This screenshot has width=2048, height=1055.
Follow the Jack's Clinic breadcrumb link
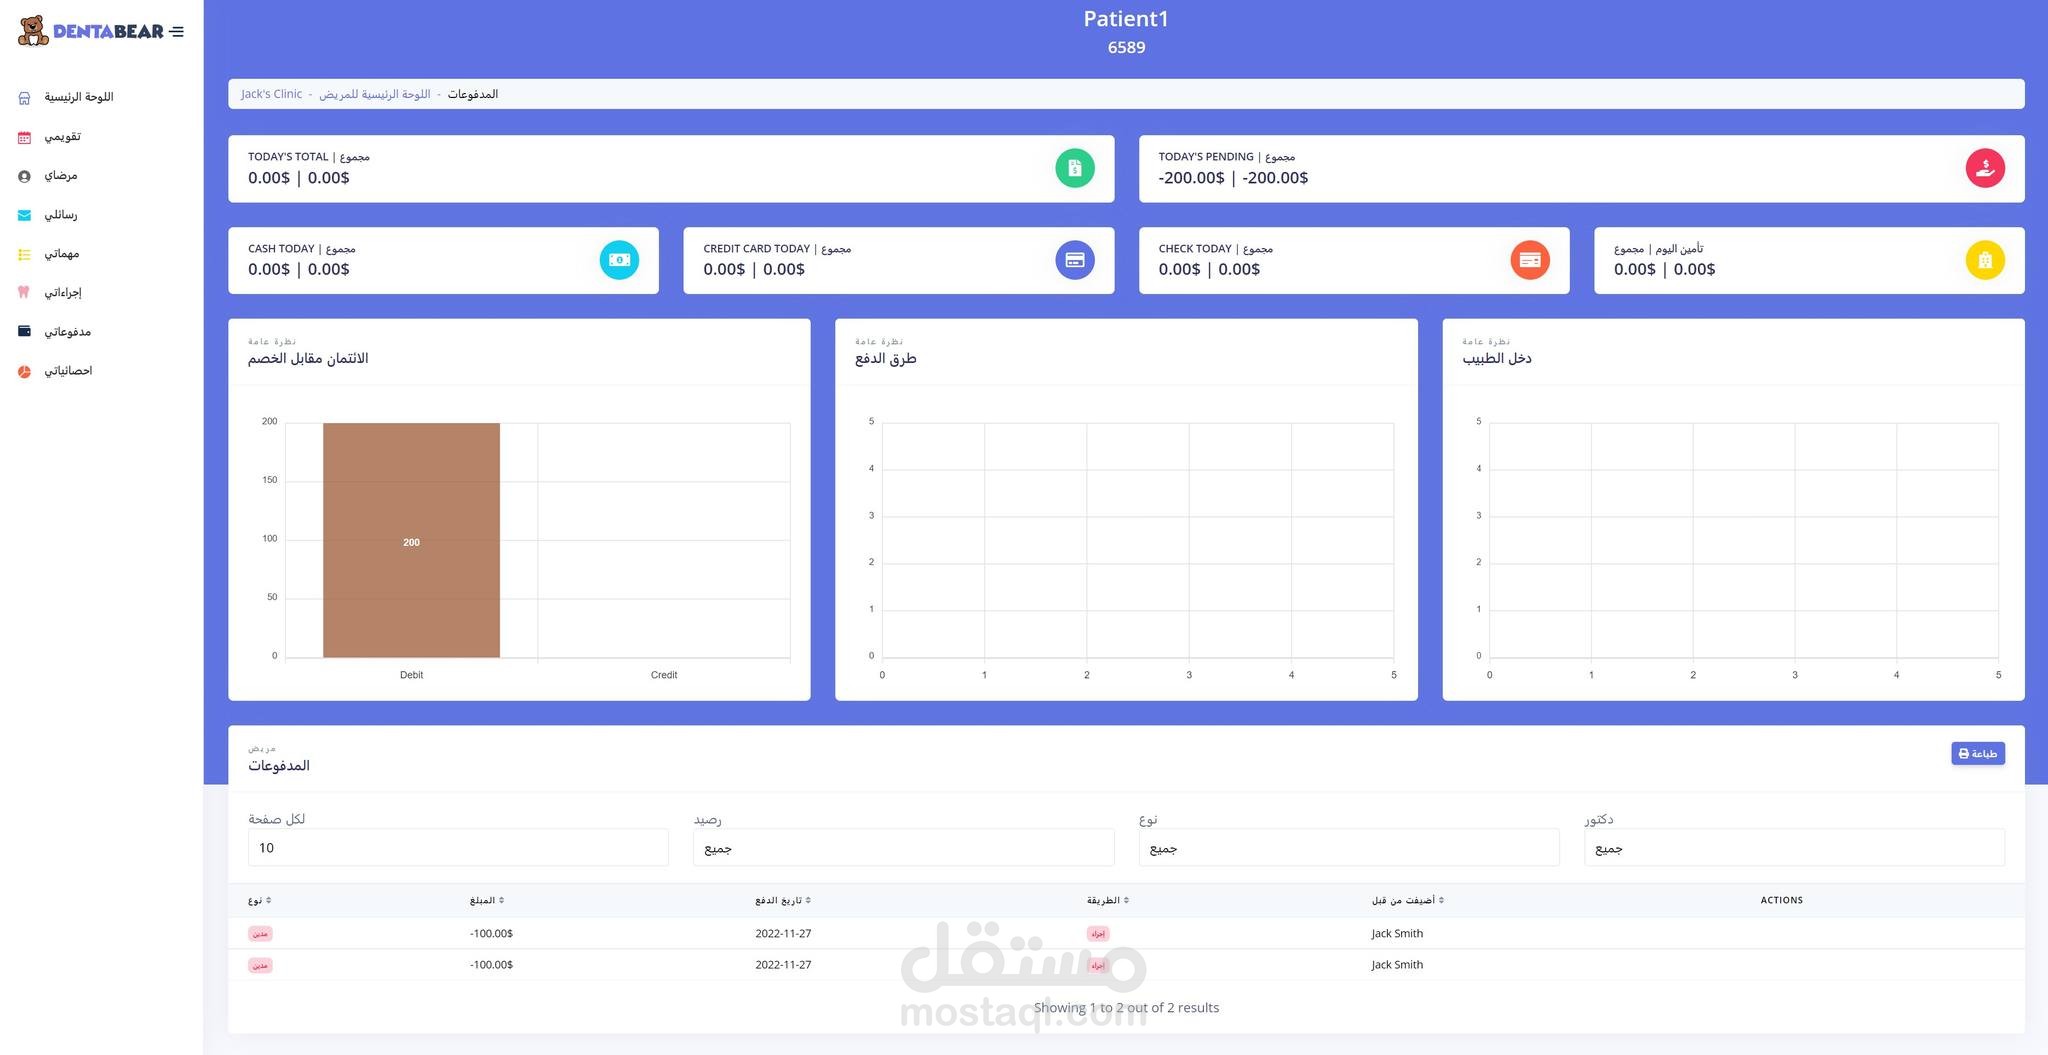tap(271, 94)
